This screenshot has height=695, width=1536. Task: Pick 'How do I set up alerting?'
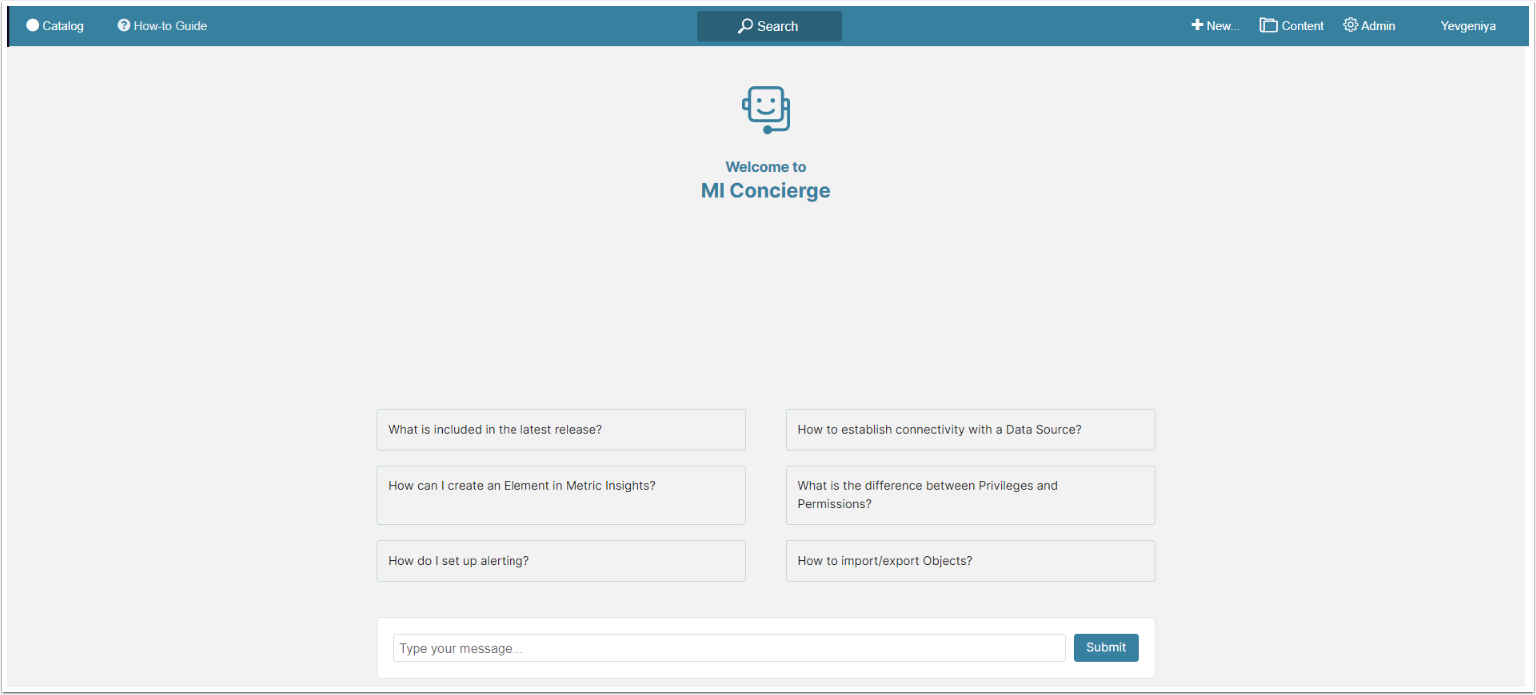(x=561, y=561)
